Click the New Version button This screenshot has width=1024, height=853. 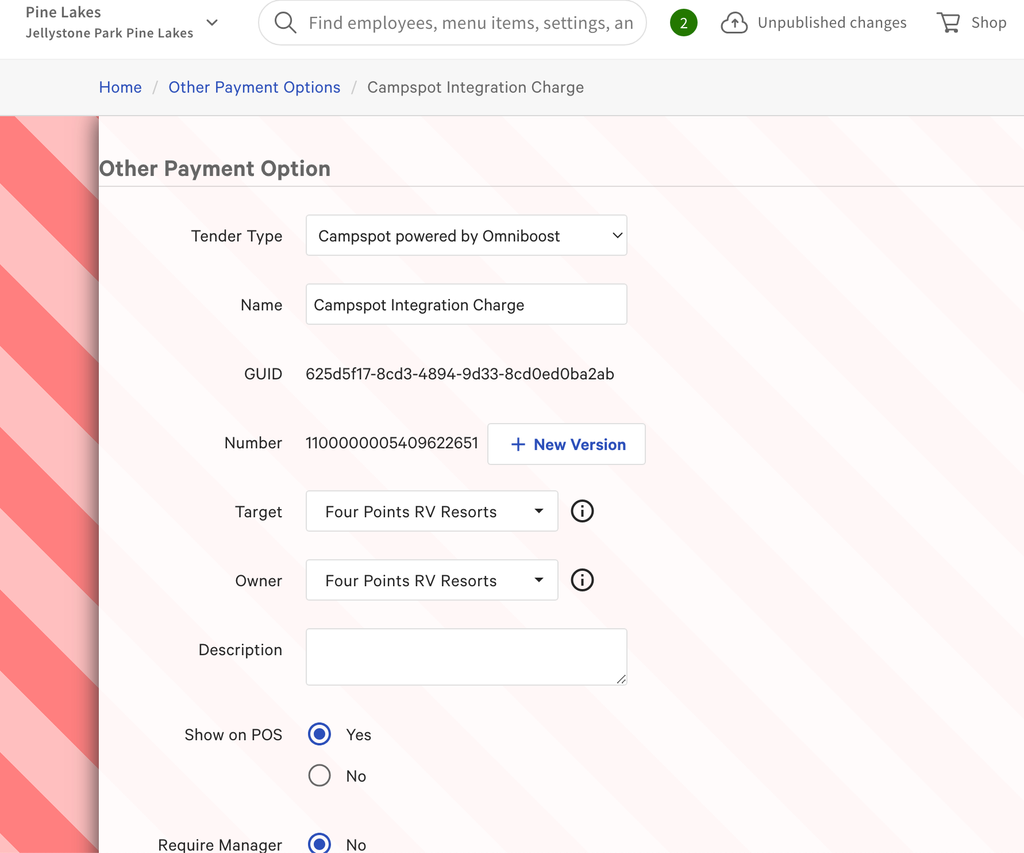click(566, 444)
